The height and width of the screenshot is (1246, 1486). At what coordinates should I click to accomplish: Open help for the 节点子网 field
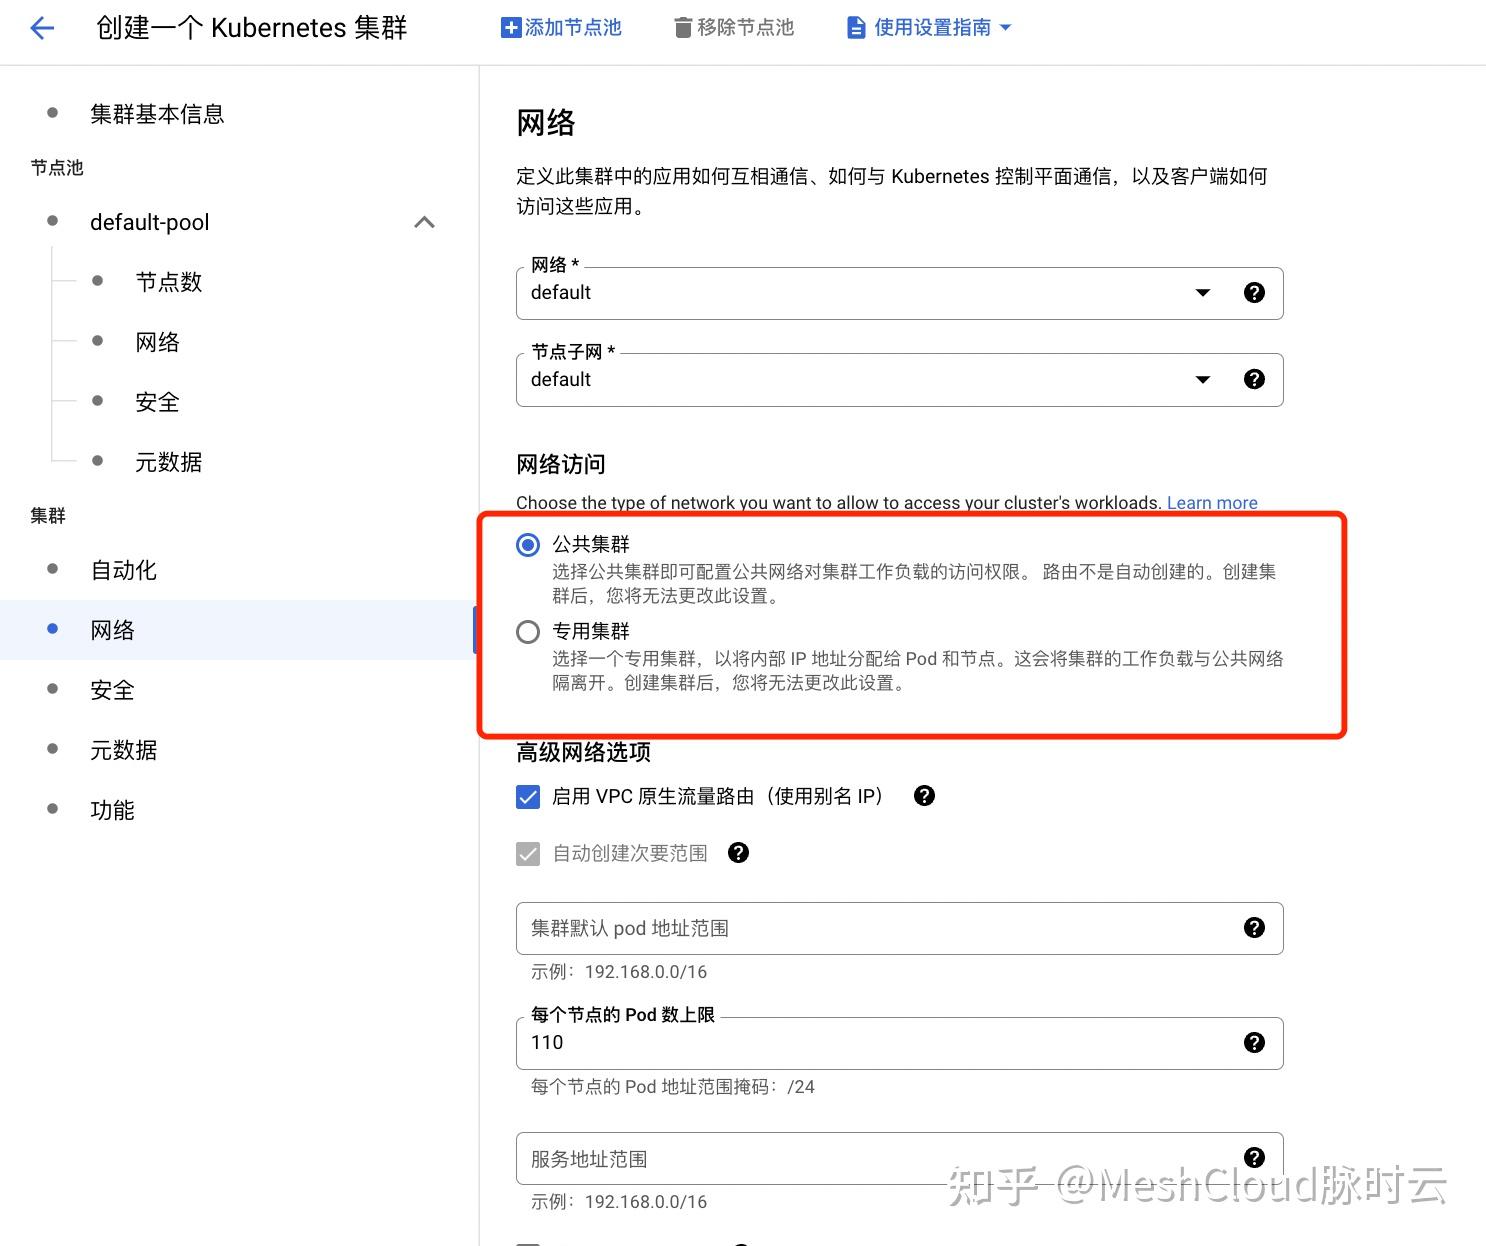1253,379
